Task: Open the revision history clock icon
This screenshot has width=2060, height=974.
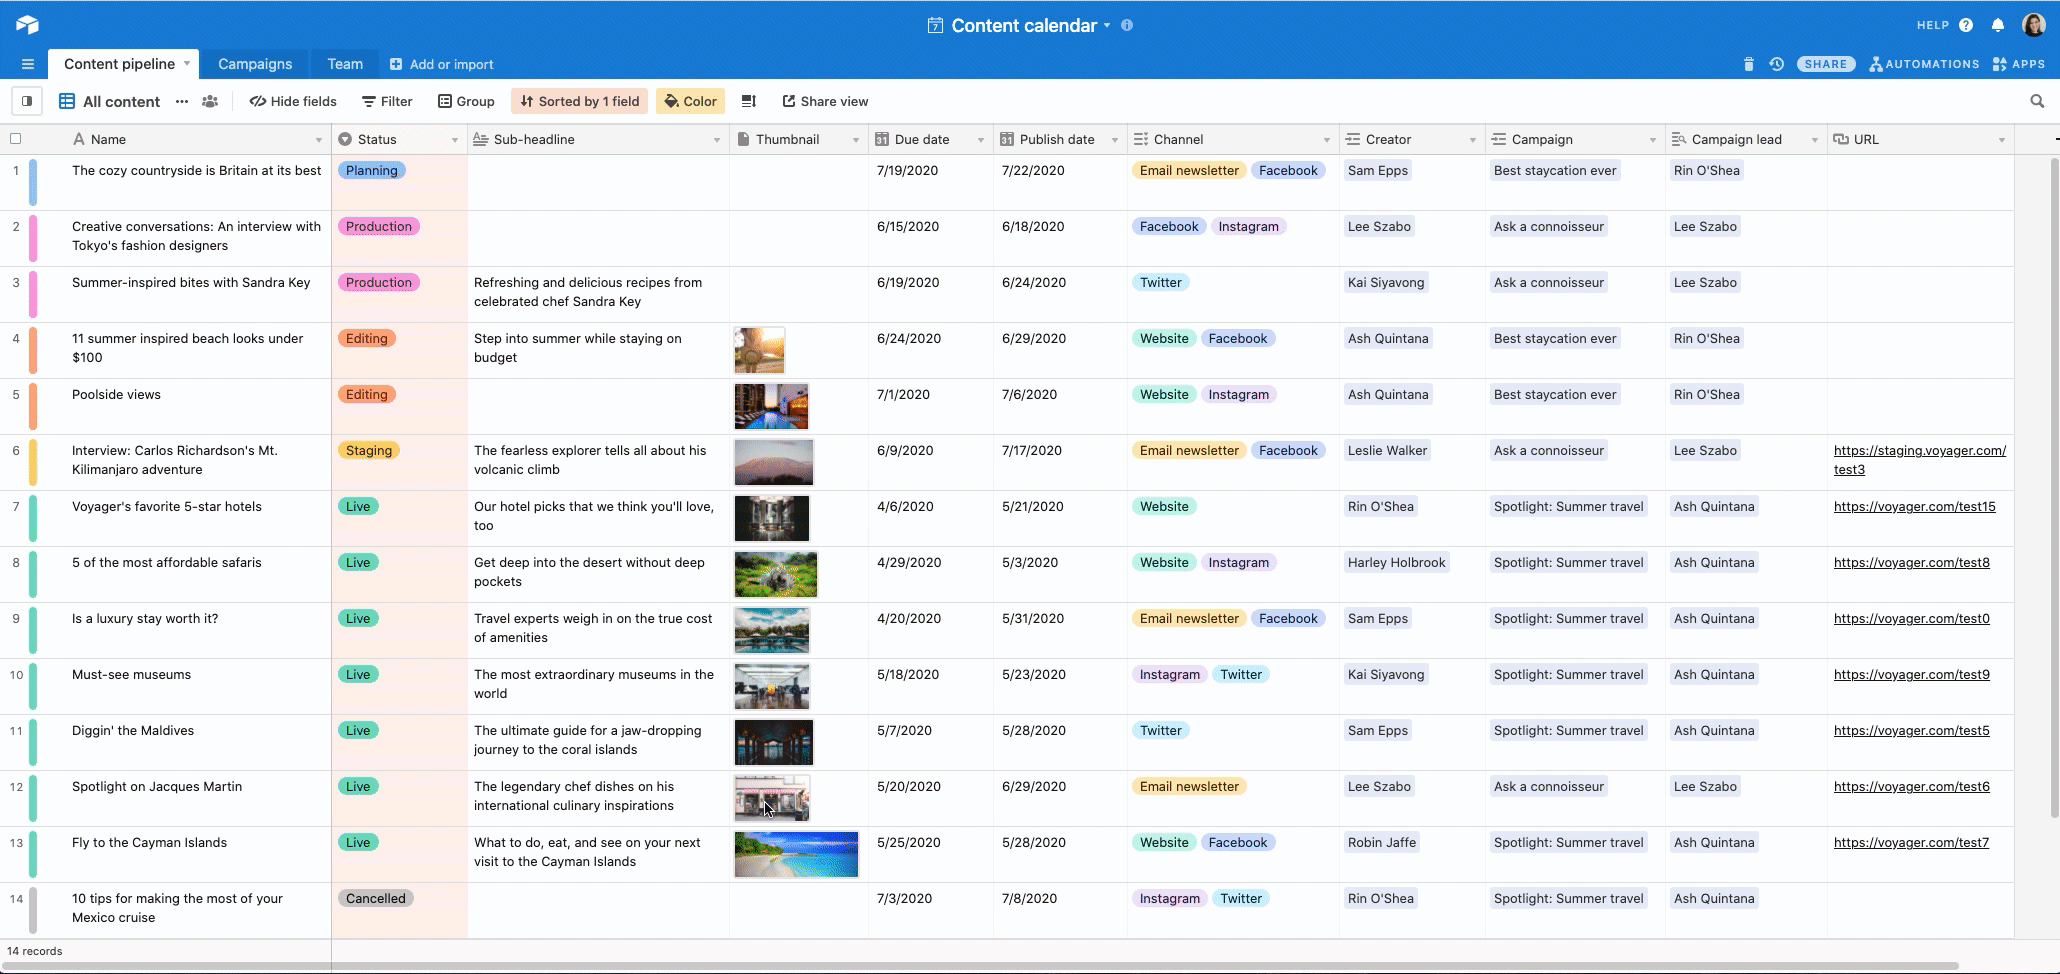Action: 1777,64
